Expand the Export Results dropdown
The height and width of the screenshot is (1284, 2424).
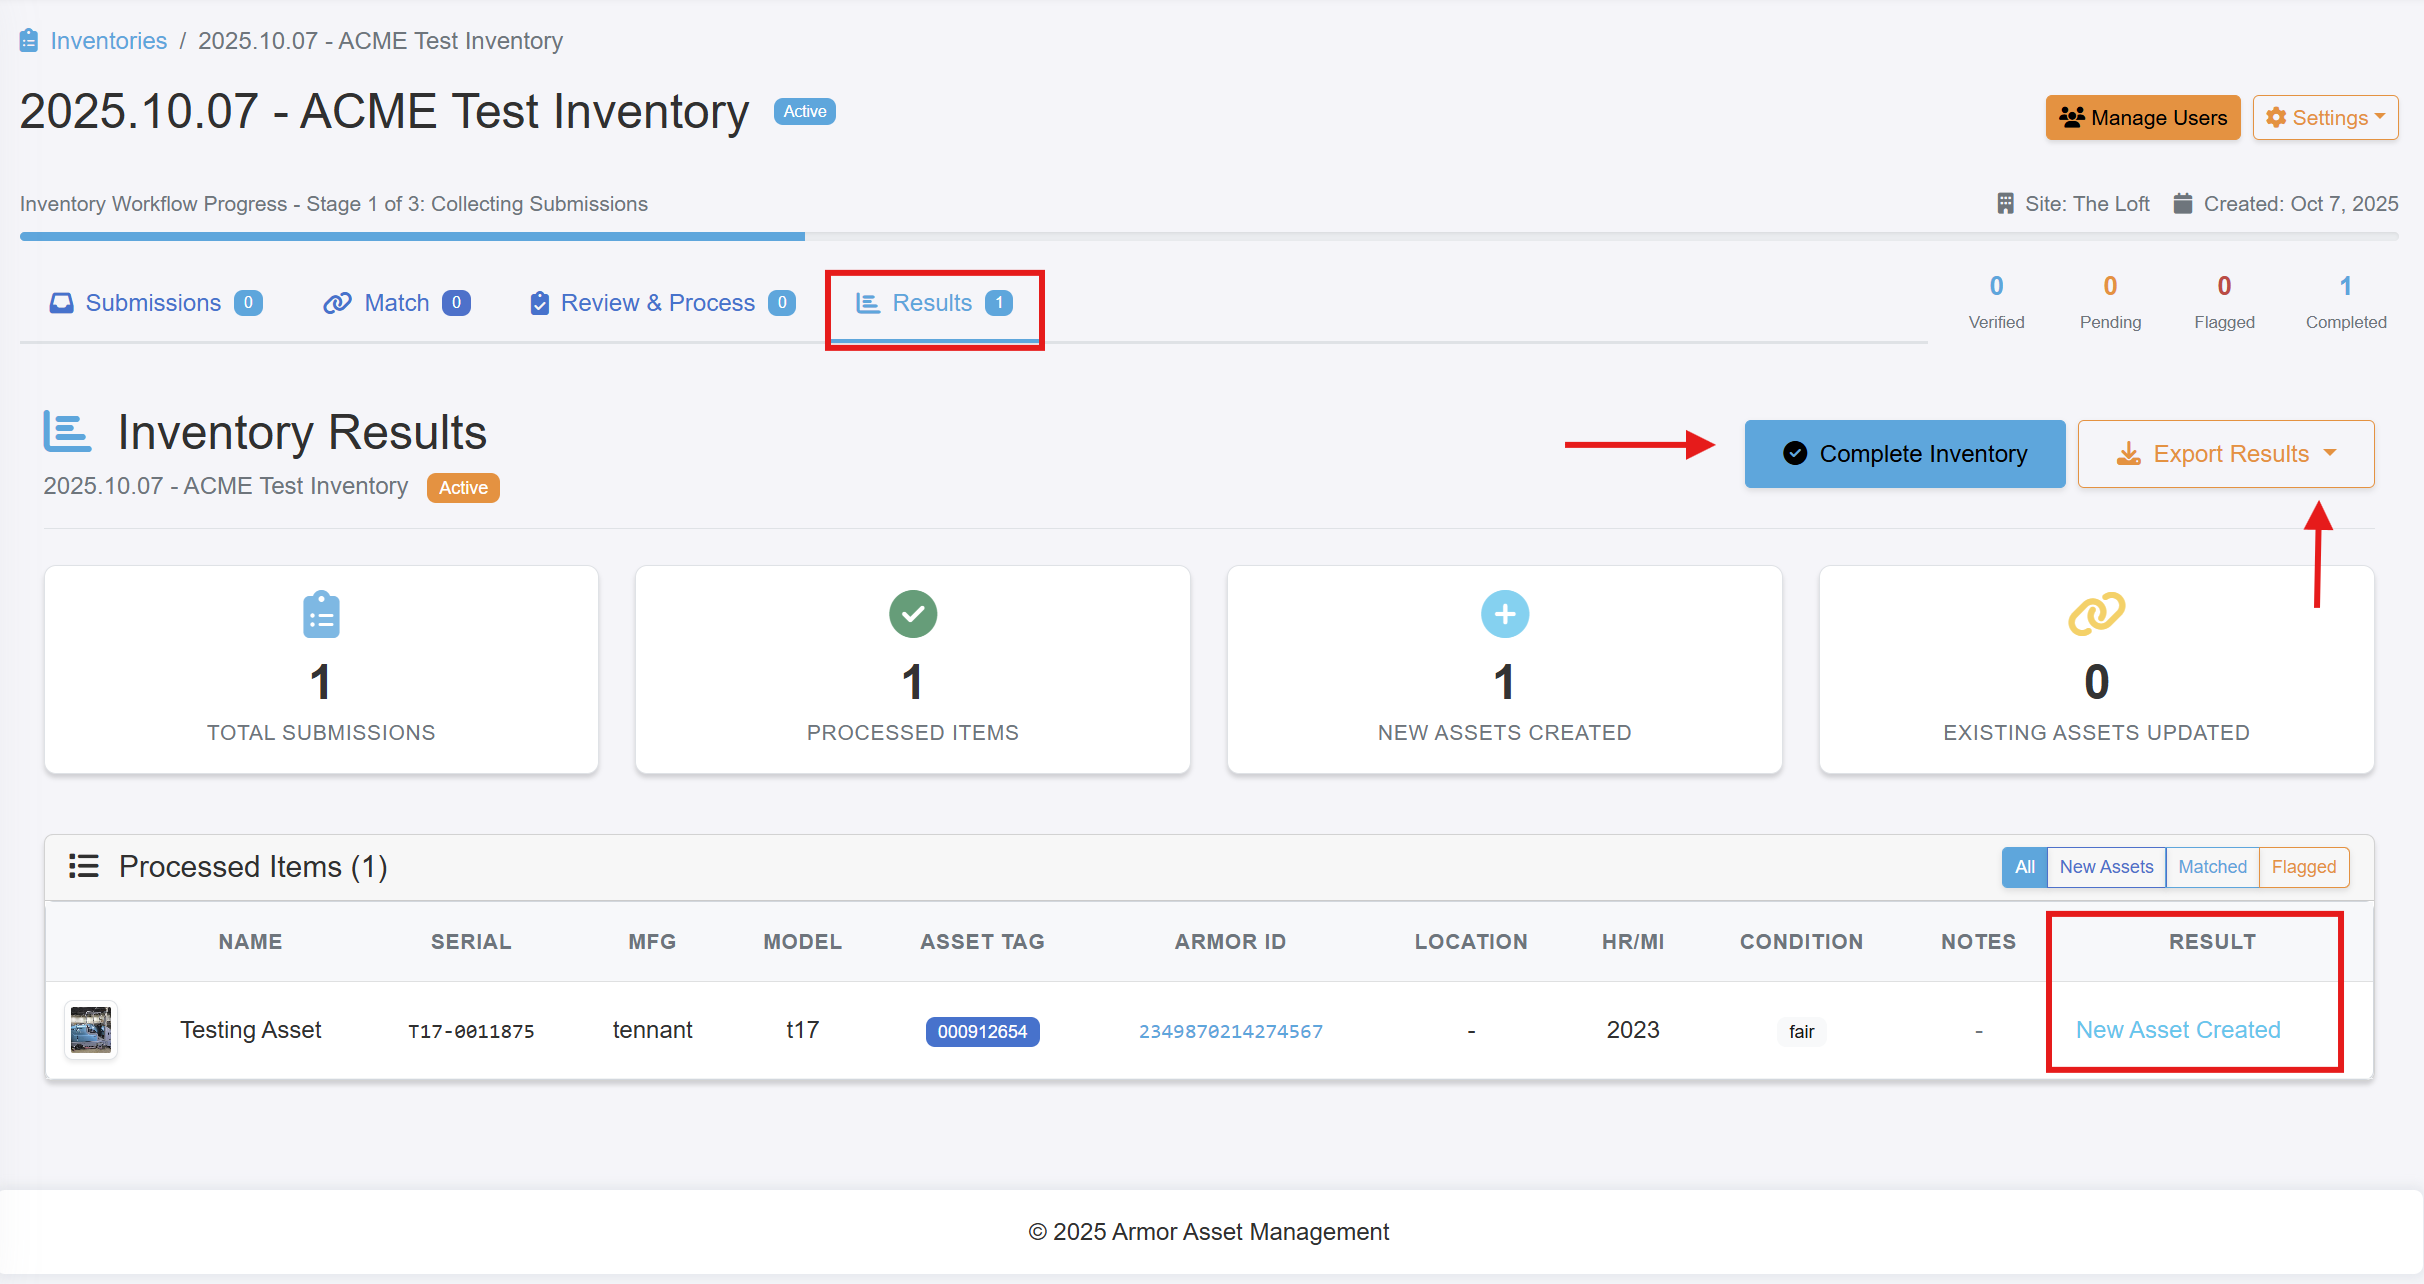click(2225, 454)
